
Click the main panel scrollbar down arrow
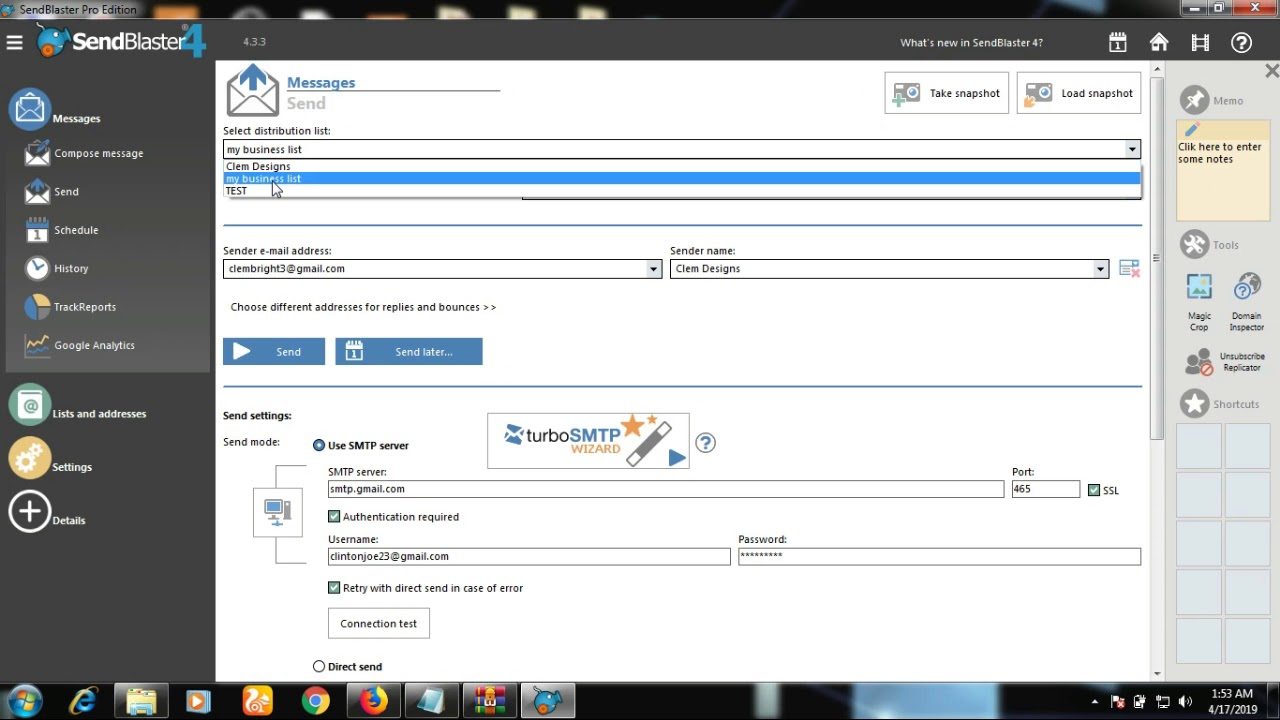click(1157, 674)
